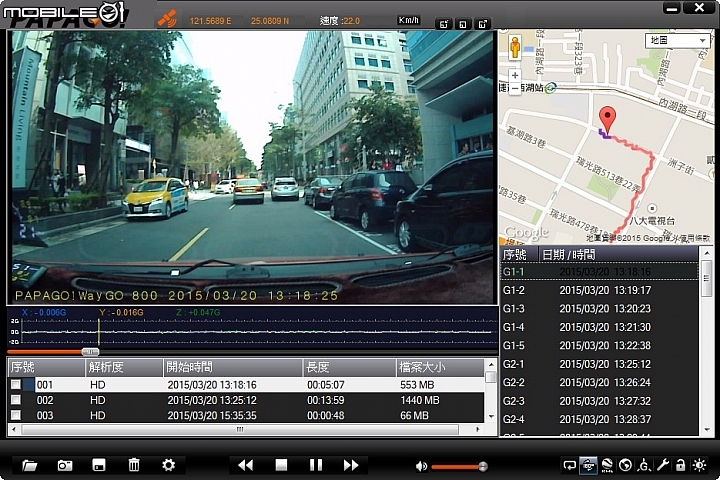Zoom in on map with plus button

515,75
